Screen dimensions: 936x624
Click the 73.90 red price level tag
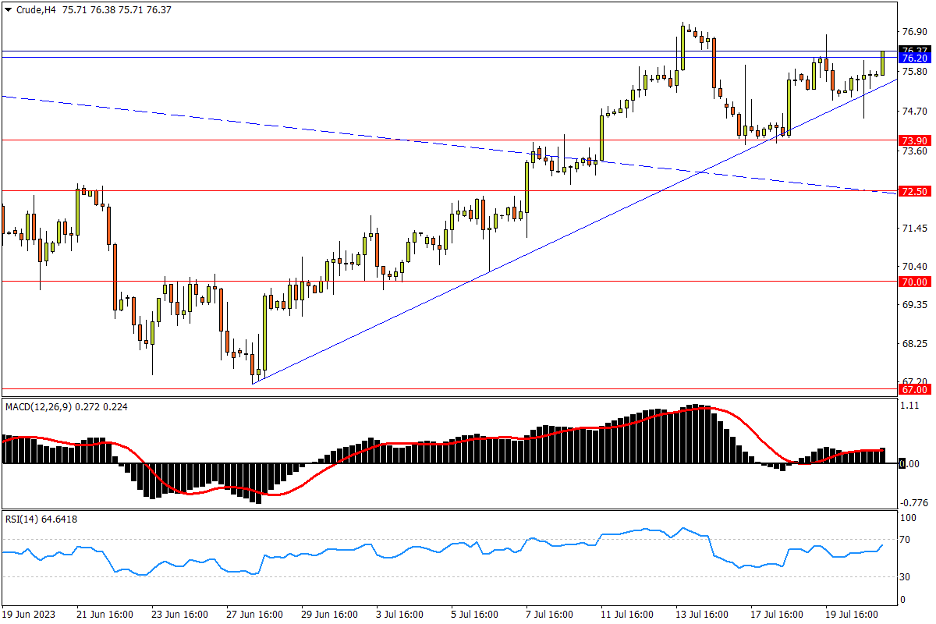point(915,140)
